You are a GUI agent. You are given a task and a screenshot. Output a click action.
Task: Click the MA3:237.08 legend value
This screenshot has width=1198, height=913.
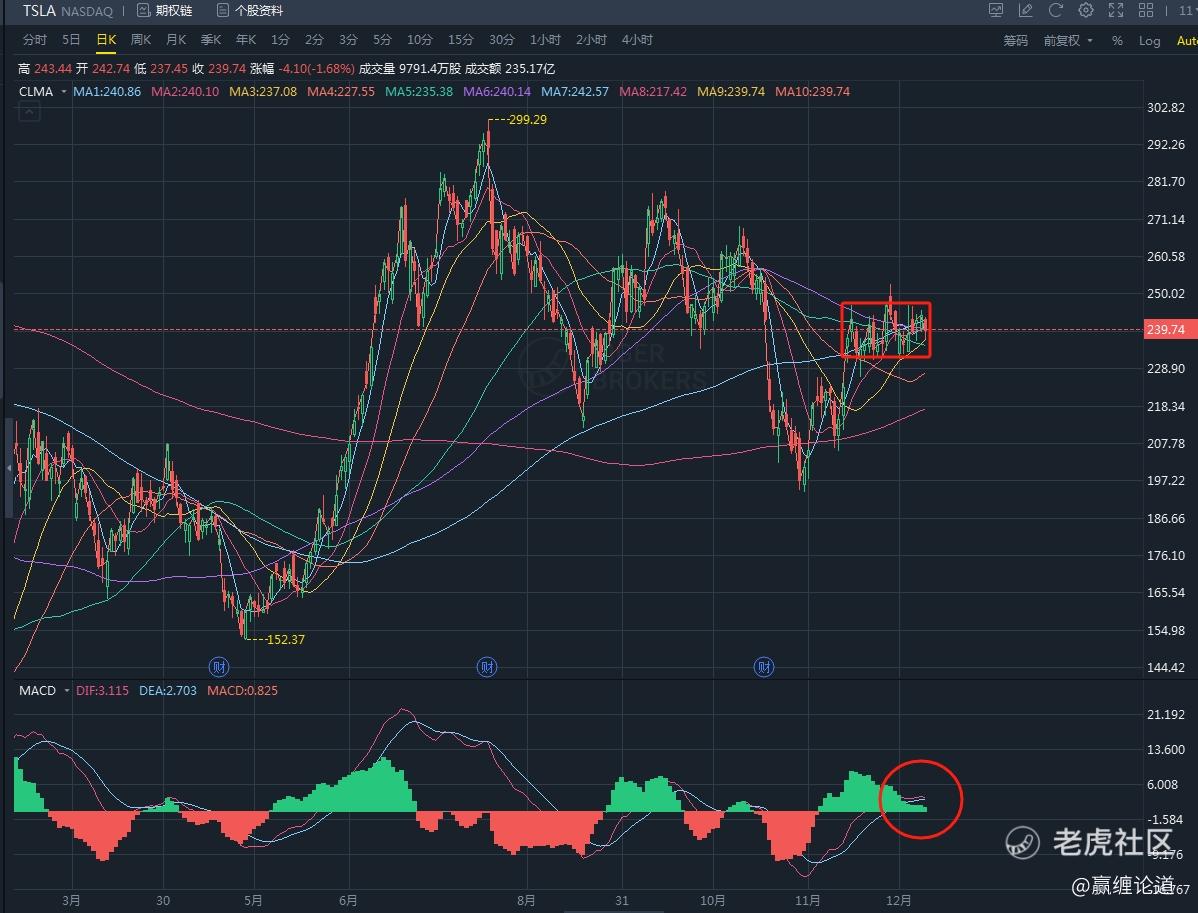[263, 92]
